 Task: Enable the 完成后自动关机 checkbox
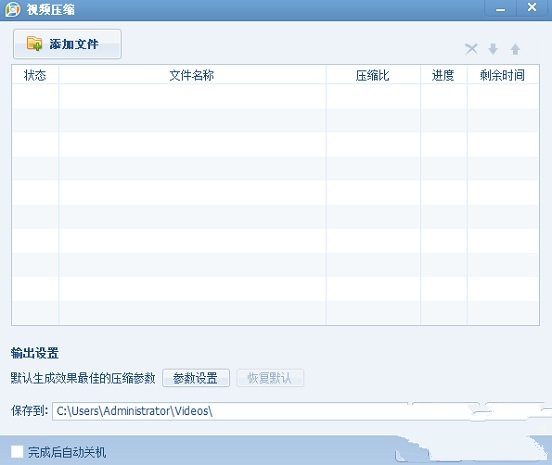pyautogui.click(x=17, y=452)
